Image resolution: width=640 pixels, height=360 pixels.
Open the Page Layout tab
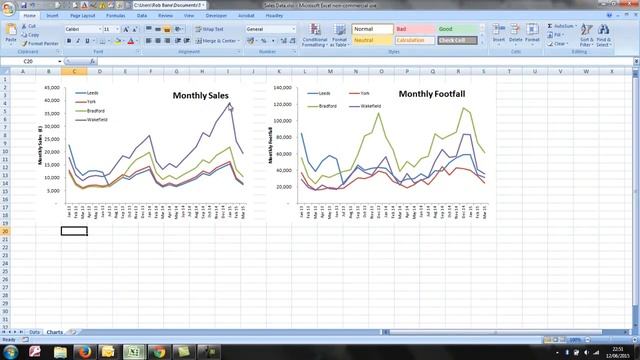[x=82, y=16]
